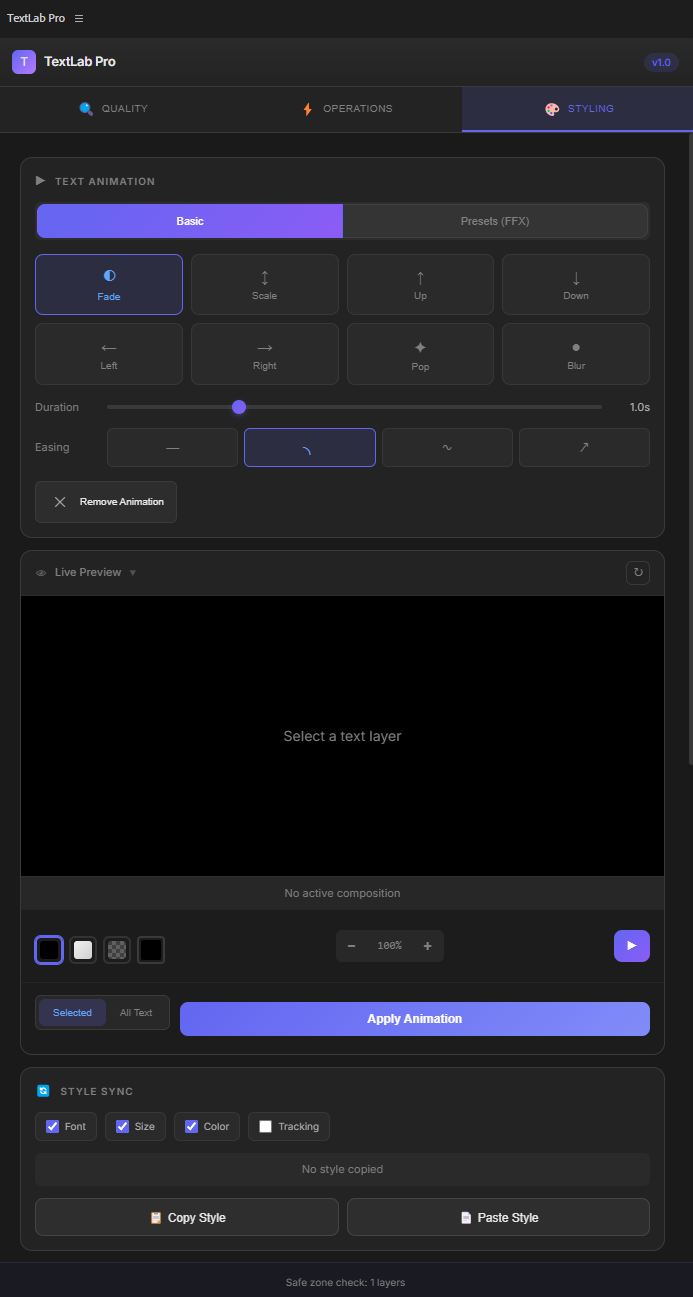Click the Duration slider handle
Viewport: 693px width, 1297px height.
point(239,407)
